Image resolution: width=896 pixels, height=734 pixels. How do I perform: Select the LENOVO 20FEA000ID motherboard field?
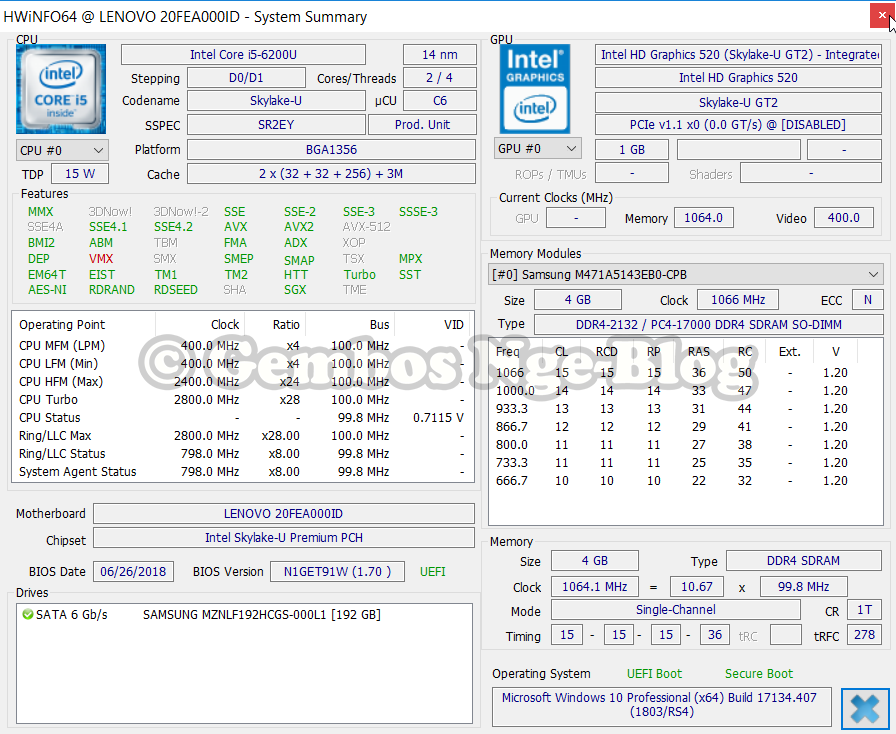point(283,514)
